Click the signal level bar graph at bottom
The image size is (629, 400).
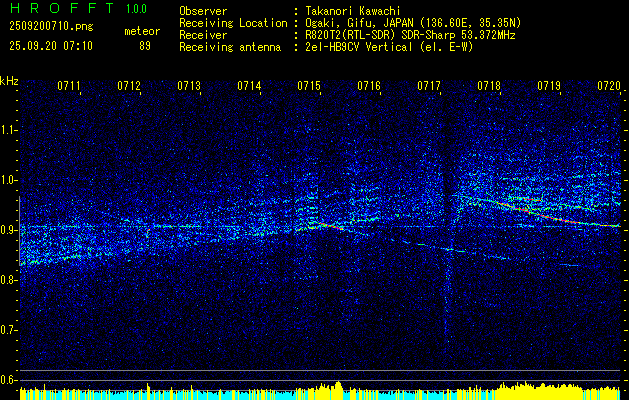coord(320,391)
